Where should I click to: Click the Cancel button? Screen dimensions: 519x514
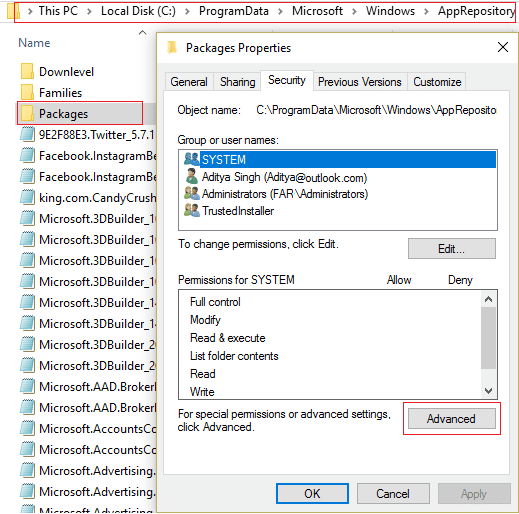coord(393,494)
